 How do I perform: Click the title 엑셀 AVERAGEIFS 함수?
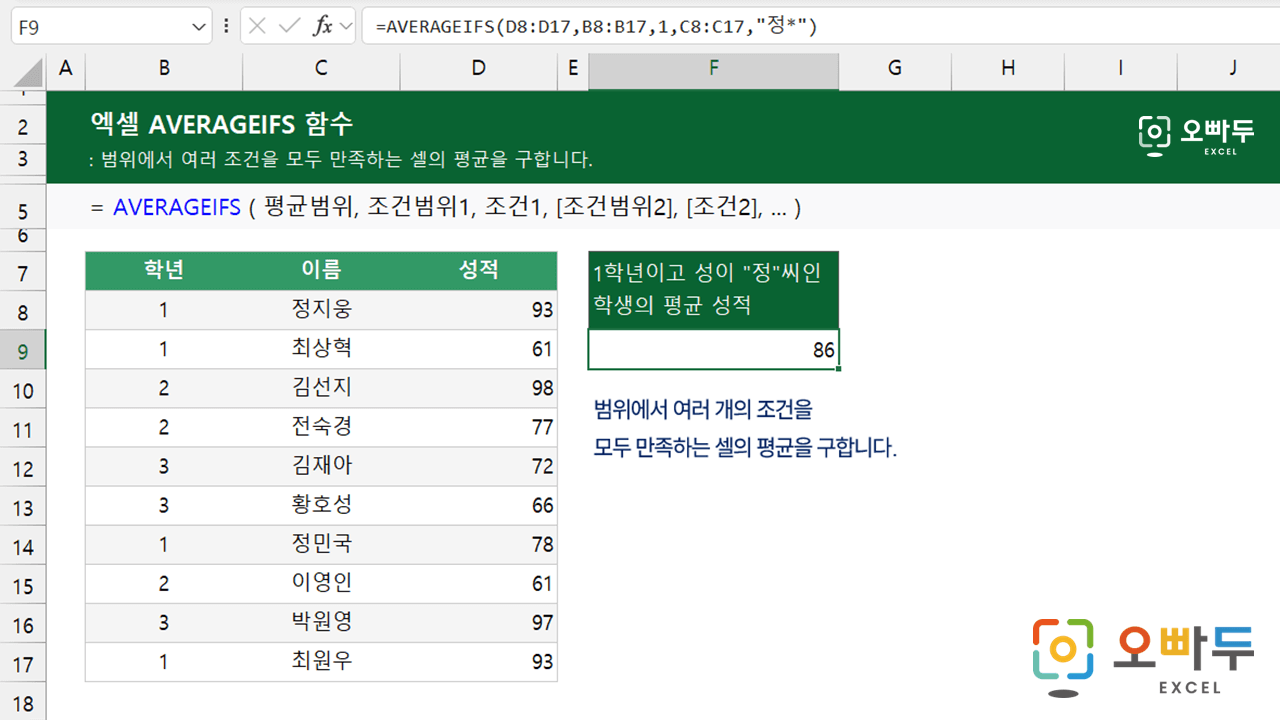221,124
